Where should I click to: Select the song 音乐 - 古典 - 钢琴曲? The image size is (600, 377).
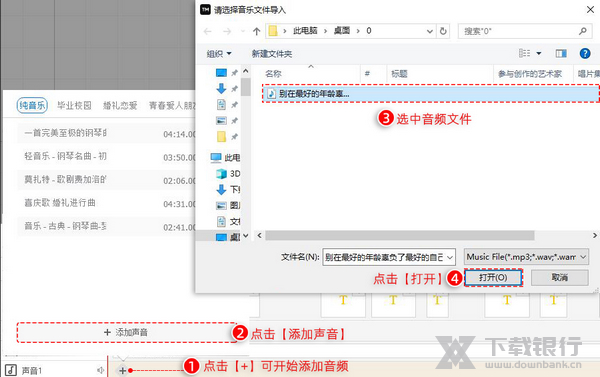(106, 226)
